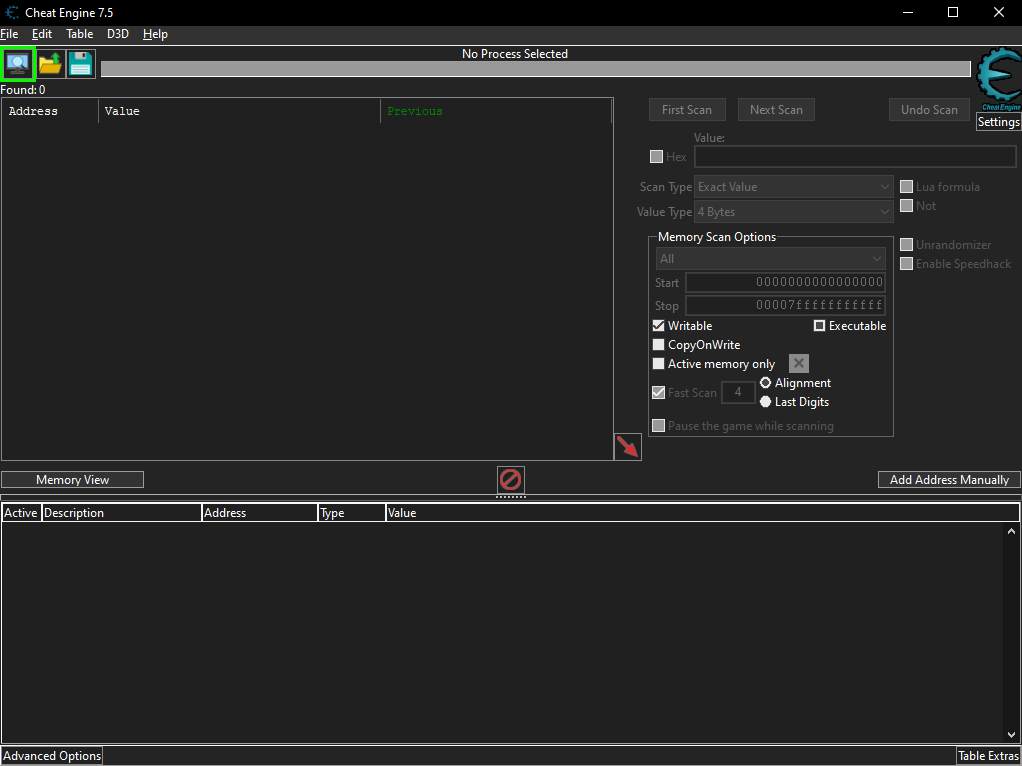Enable the CopyOnWrite checkbox
The width and height of the screenshot is (1022, 766).
[x=659, y=345]
